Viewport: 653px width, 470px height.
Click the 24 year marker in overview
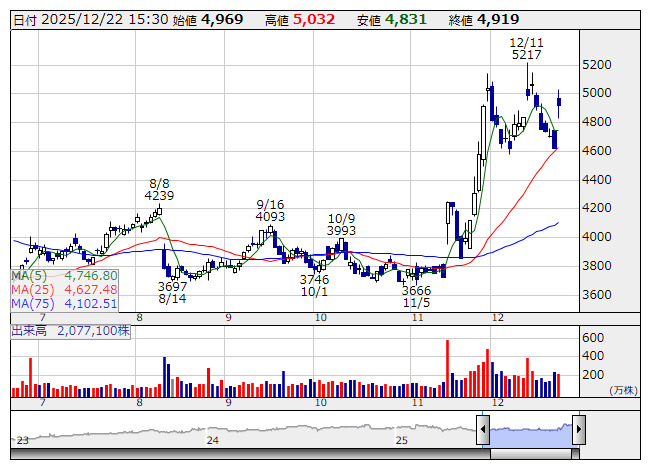(x=212, y=440)
